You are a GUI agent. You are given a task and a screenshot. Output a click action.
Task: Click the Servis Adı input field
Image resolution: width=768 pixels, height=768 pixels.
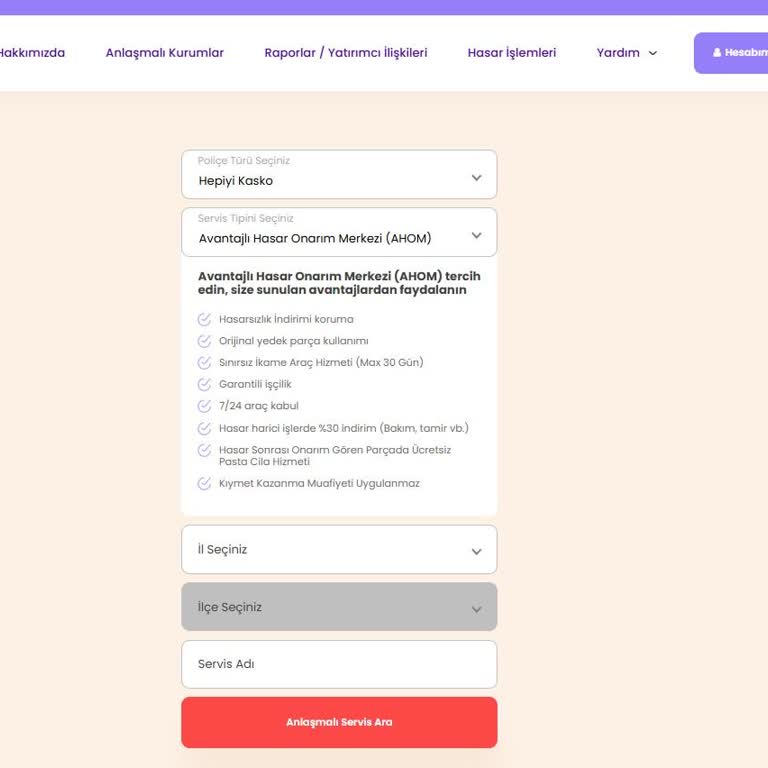[x=339, y=664]
